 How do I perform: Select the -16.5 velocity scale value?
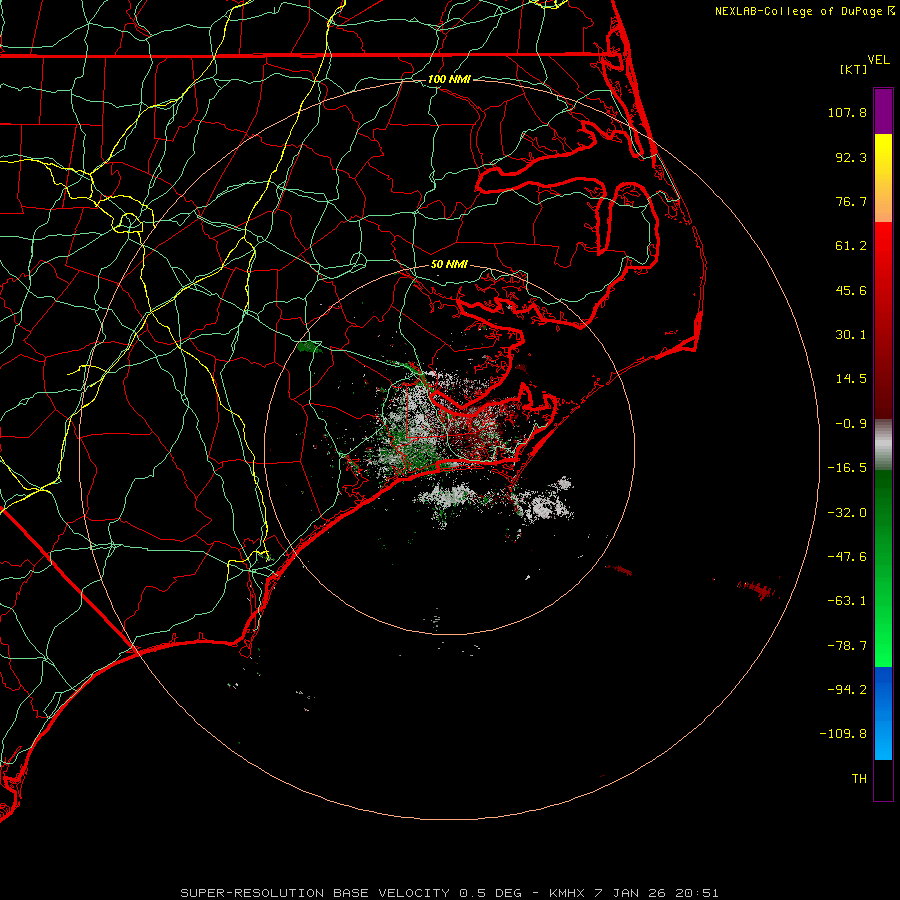(x=847, y=468)
